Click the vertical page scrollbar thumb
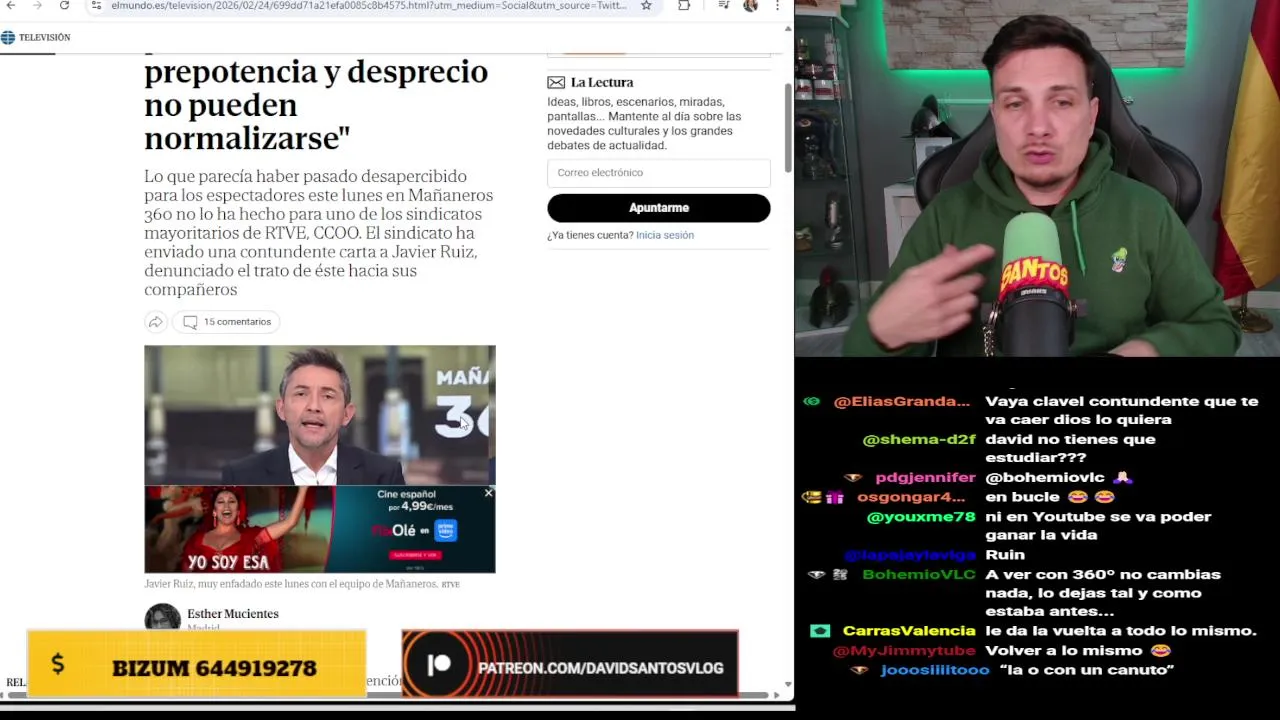Viewport: 1280px width, 720px height. (788, 127)
